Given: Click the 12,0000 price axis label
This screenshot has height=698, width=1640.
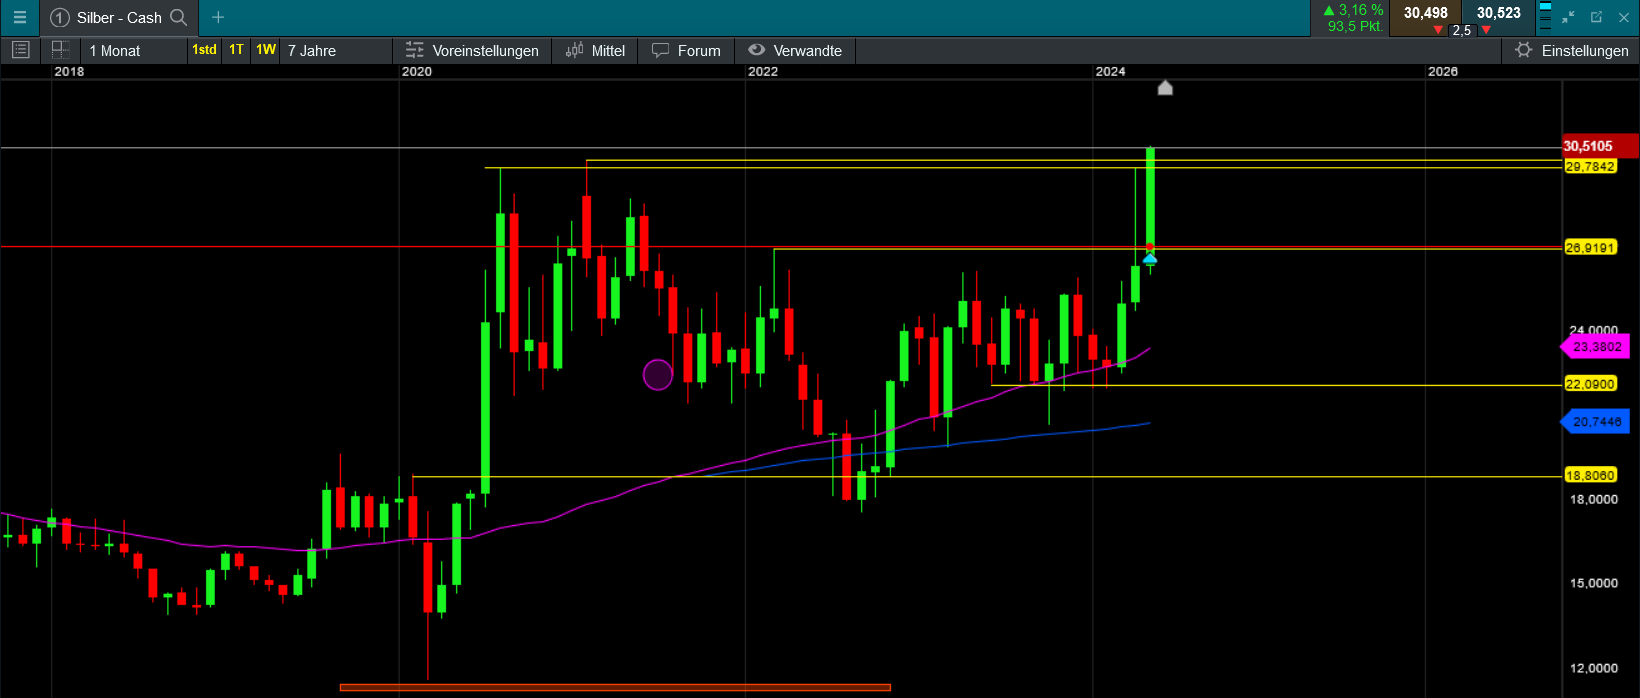Looking at the screenshot, I should tap(1593, 668).
